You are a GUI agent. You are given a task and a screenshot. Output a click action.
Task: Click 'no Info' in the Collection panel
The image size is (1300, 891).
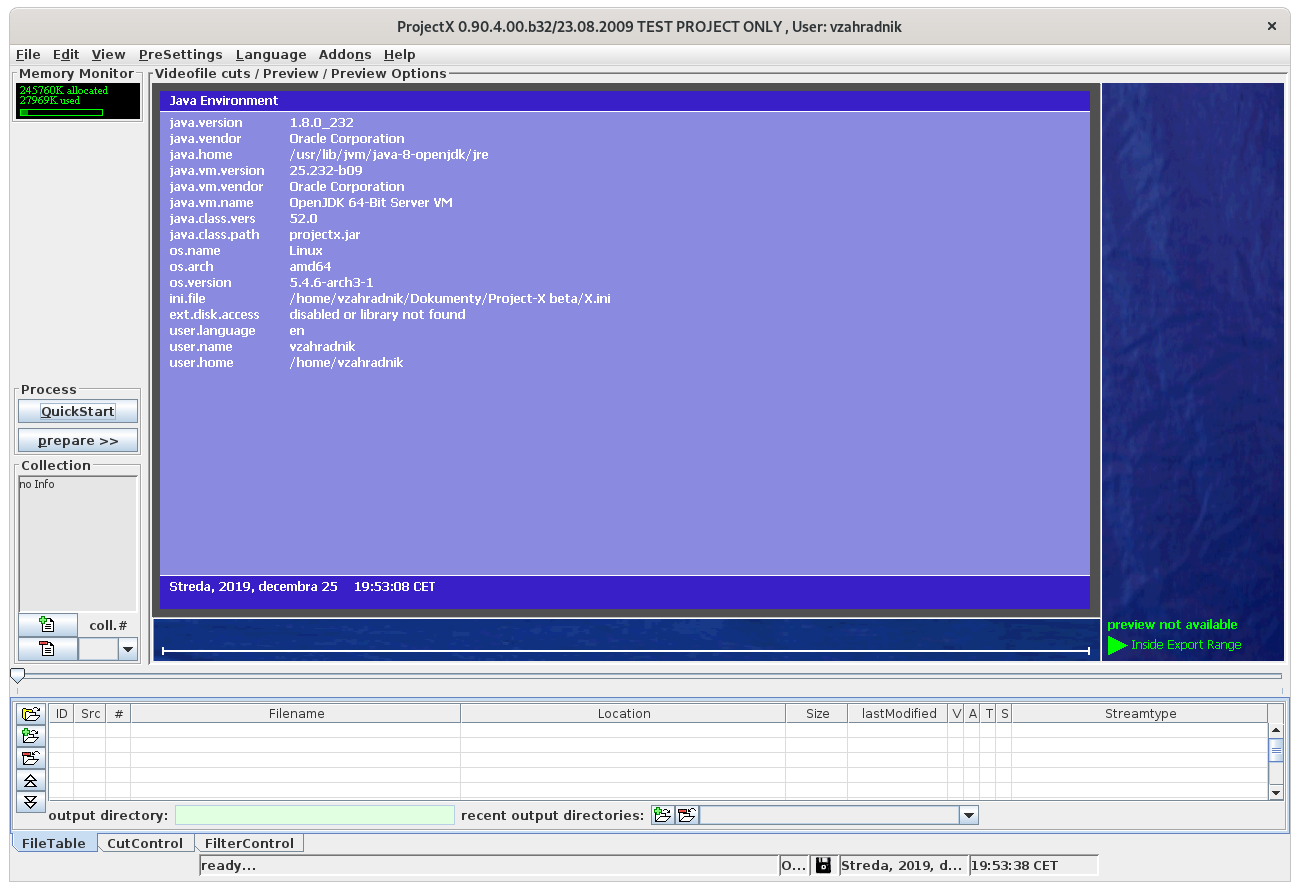pos(37,484)
